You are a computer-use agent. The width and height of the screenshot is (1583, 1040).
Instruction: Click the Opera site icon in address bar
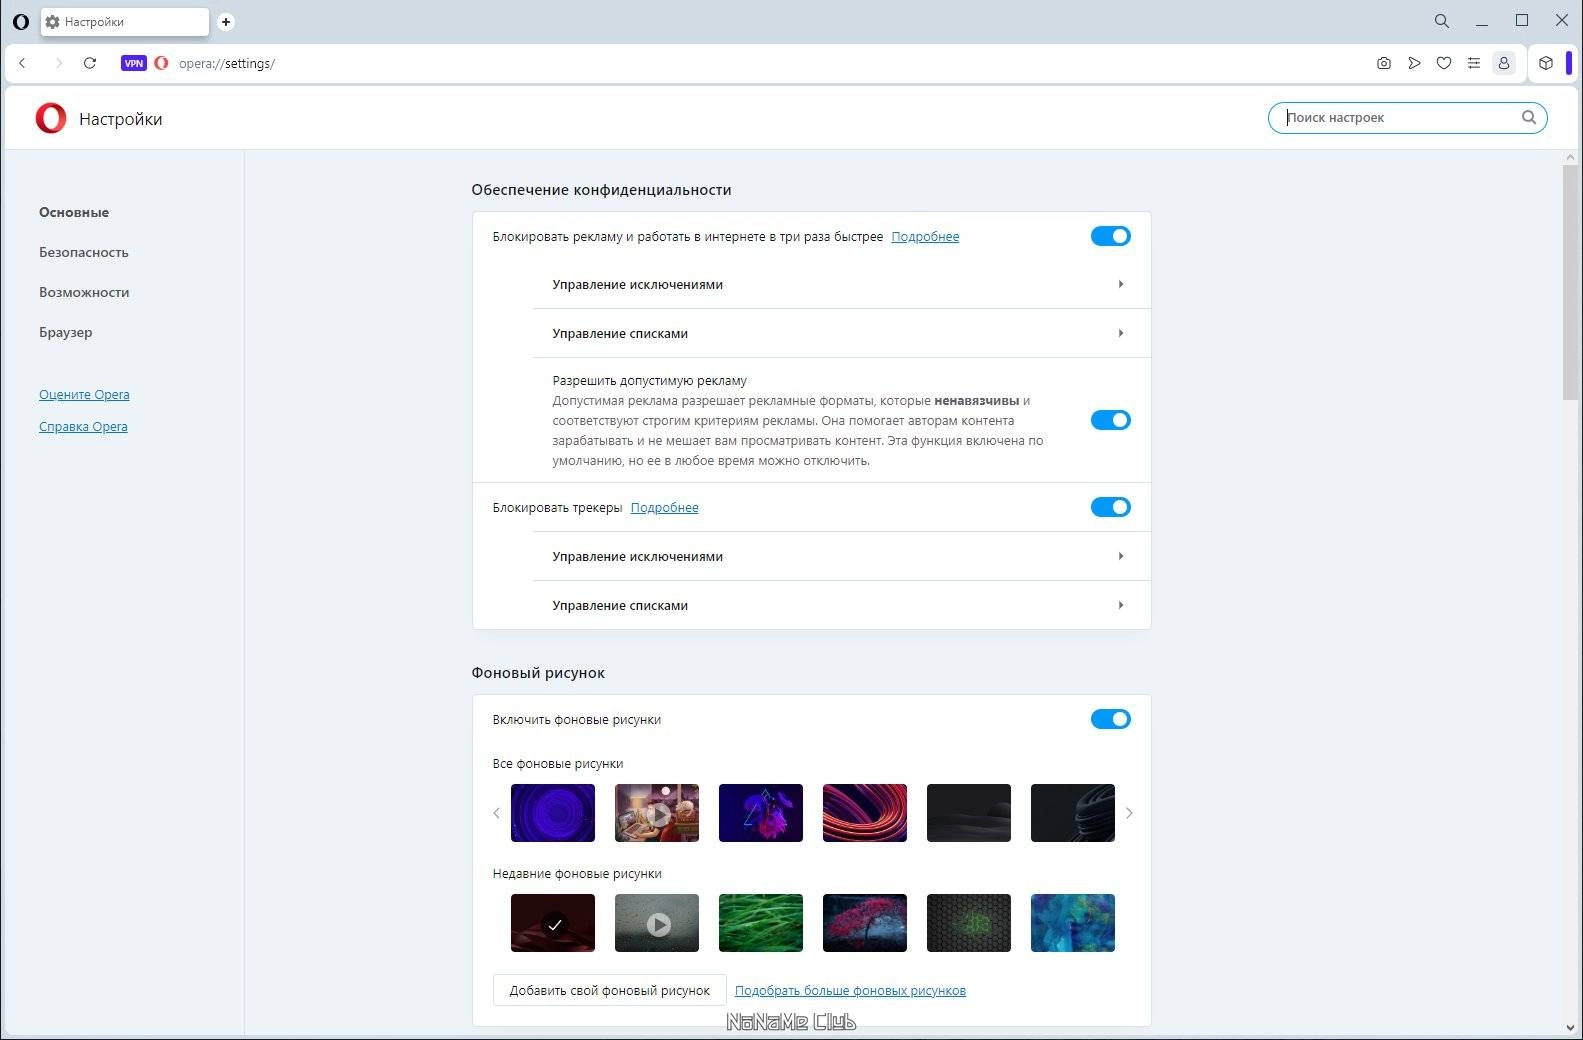tap(161, 63)
